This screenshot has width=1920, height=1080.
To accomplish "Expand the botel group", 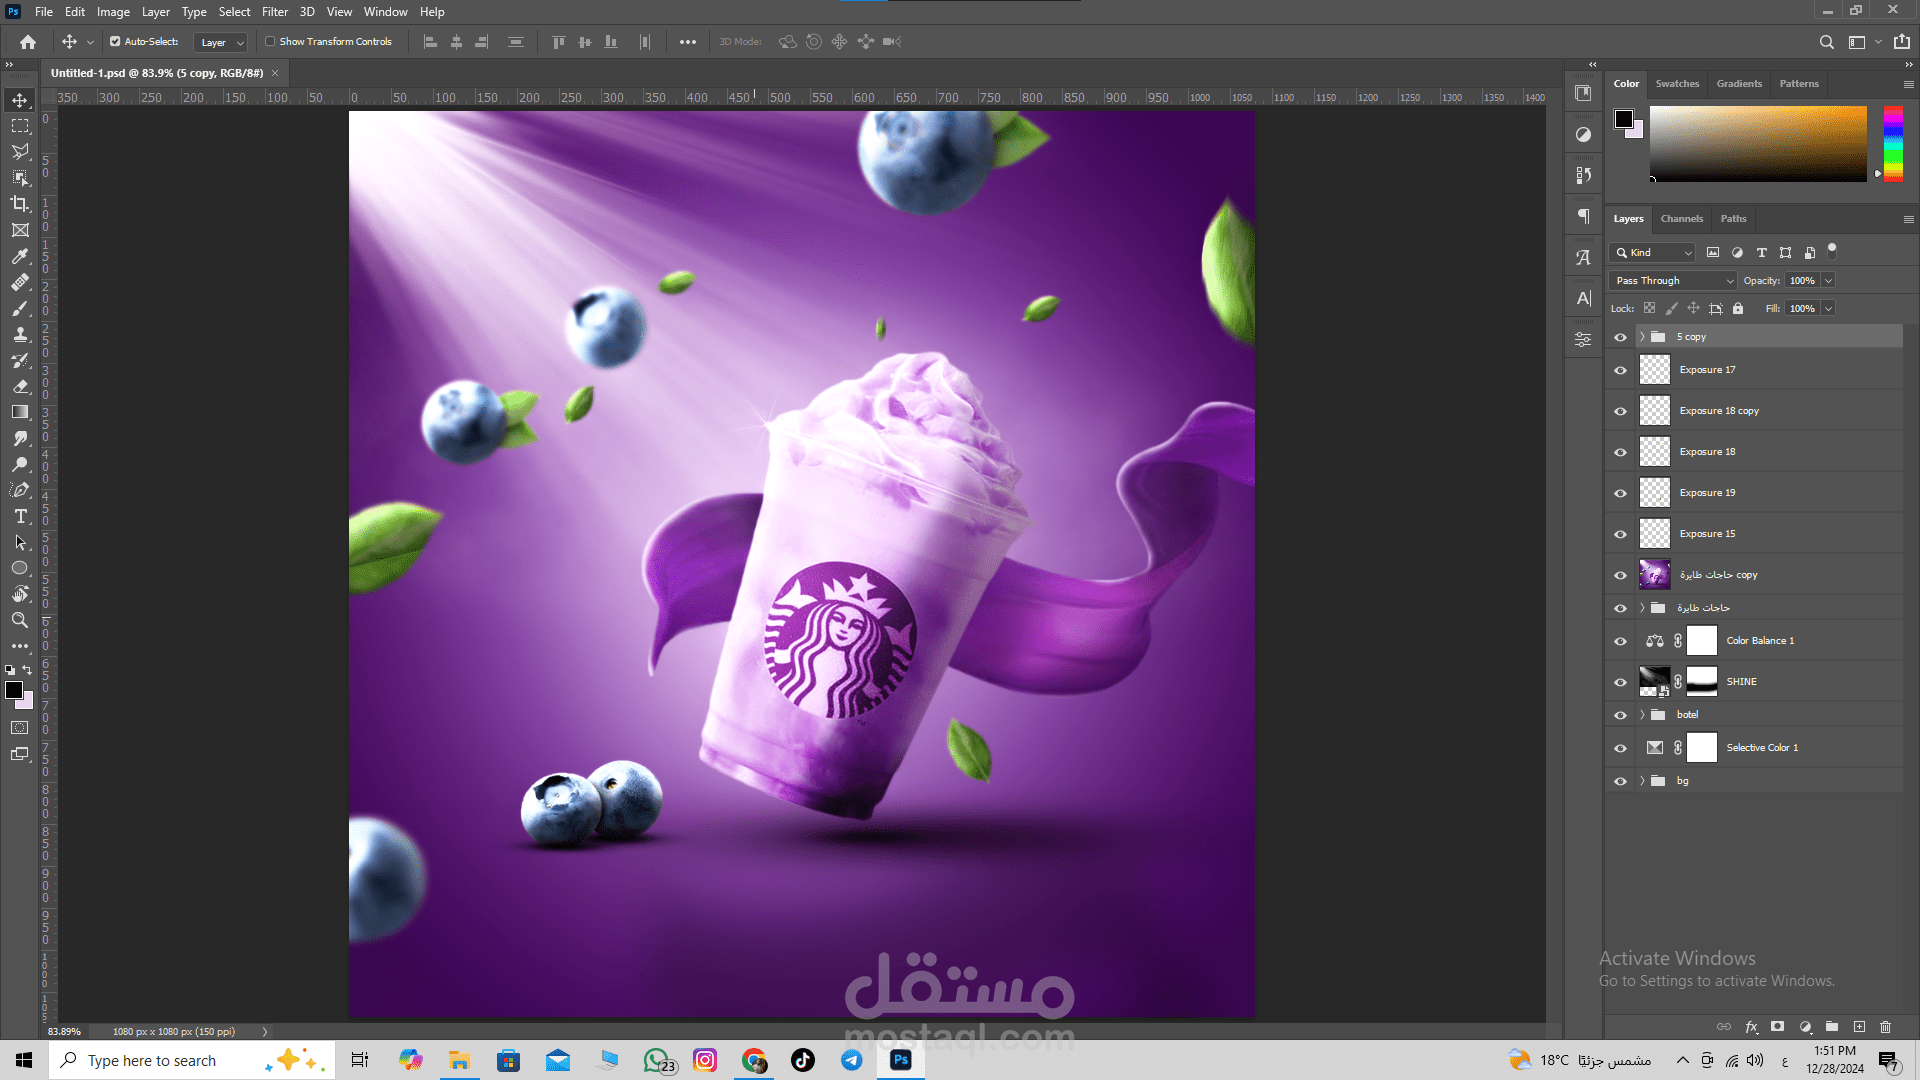I will click(x=1642, y=715).
